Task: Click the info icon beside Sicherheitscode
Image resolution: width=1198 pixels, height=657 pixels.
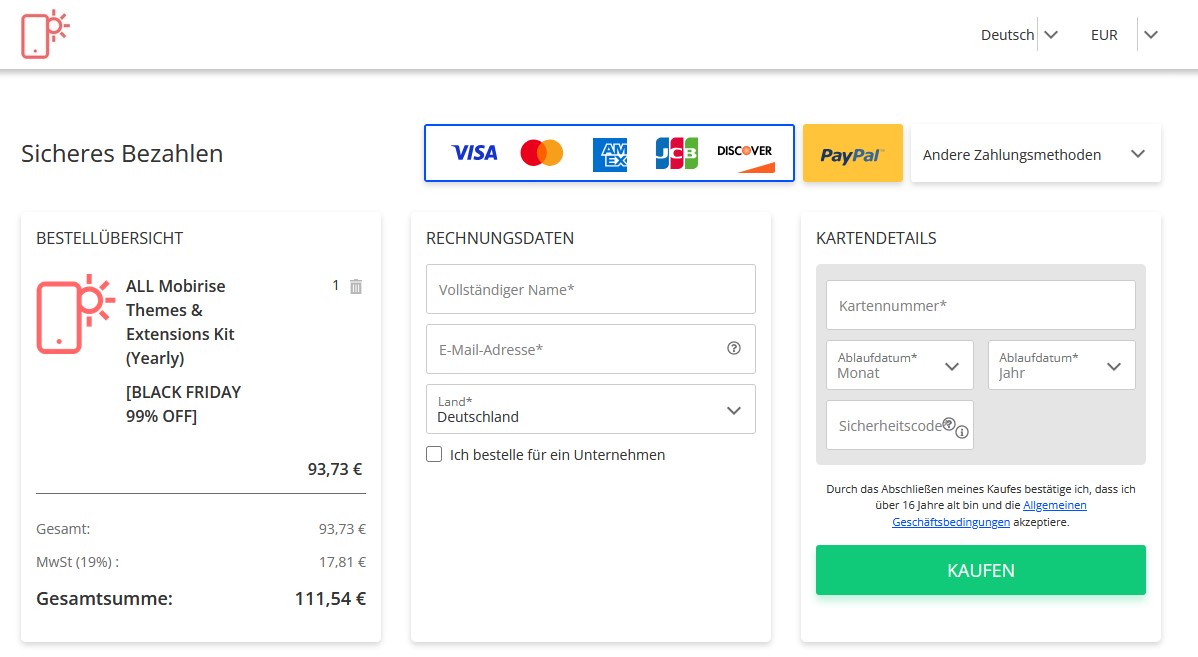Action: 962,432
